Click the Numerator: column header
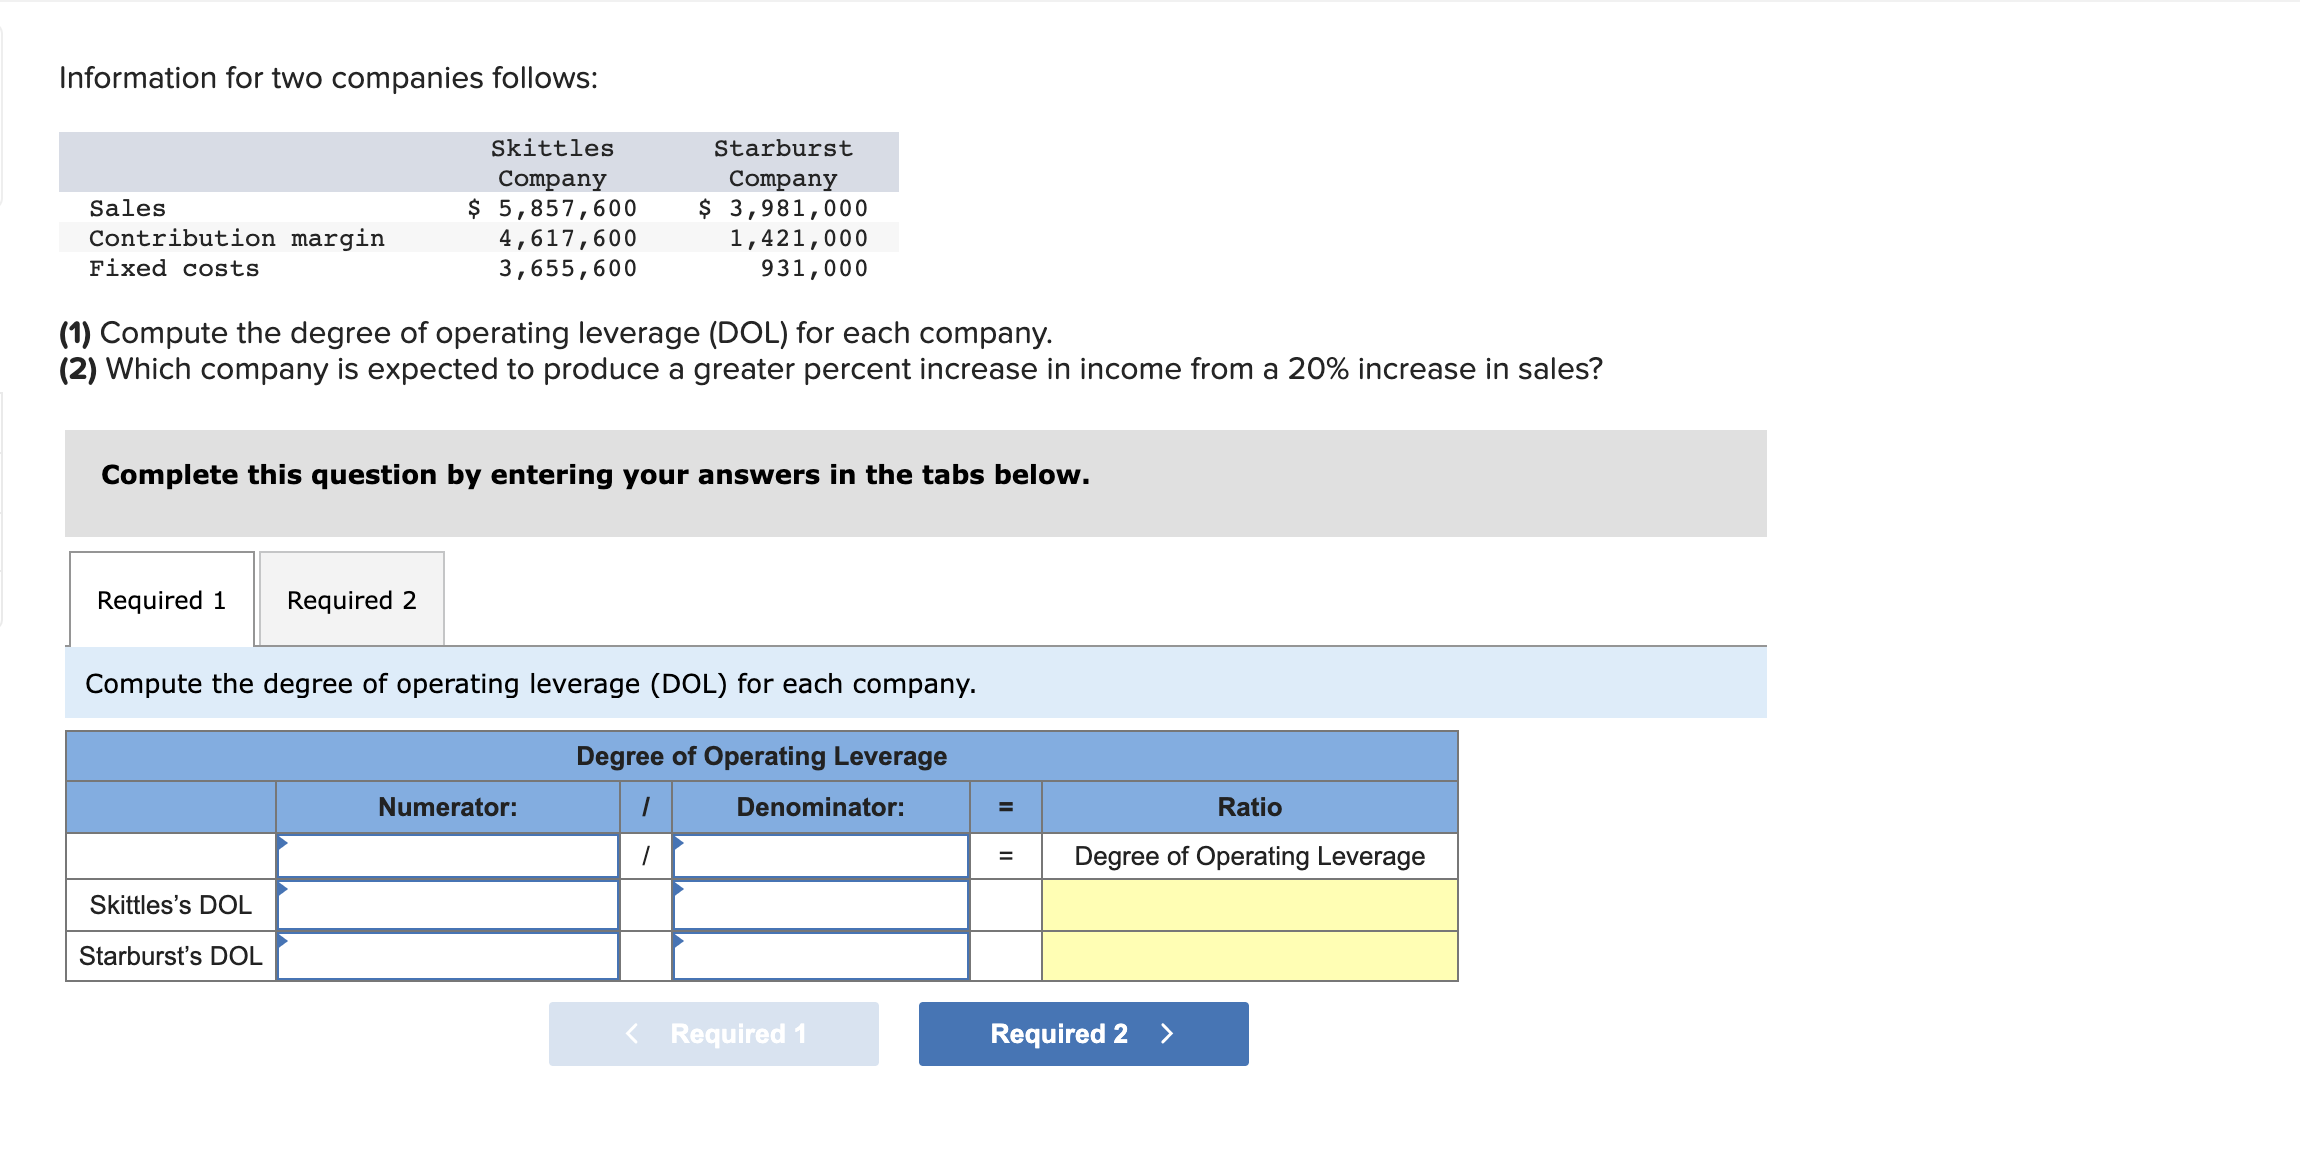 [447, 807]
